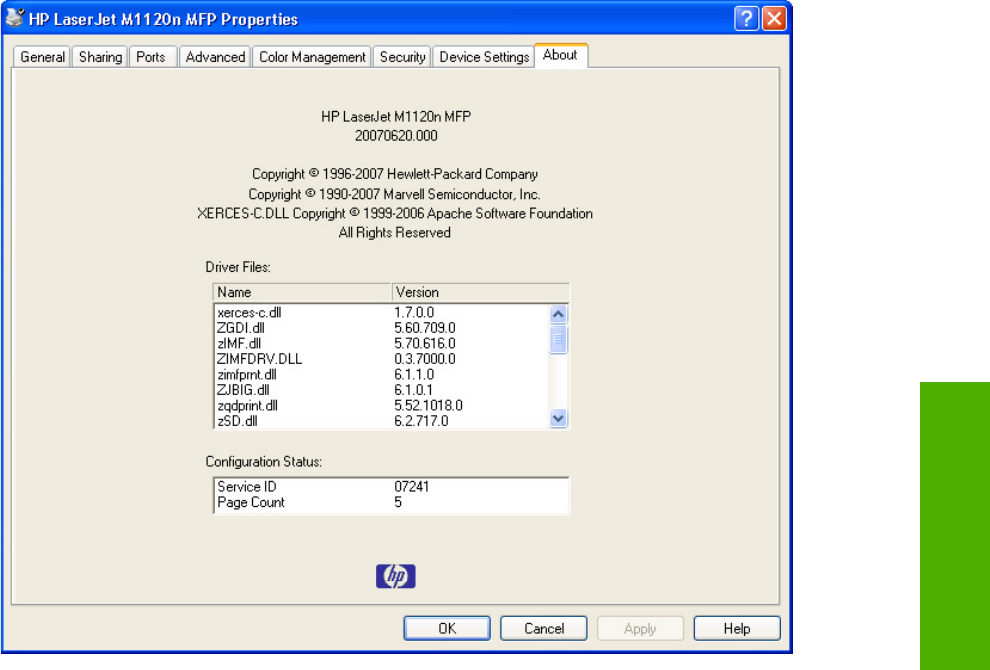This screenshot has height=670, width=990.
Task: Click the HP LaserJet M1120n MFP heading
Action: coord(396,117)
